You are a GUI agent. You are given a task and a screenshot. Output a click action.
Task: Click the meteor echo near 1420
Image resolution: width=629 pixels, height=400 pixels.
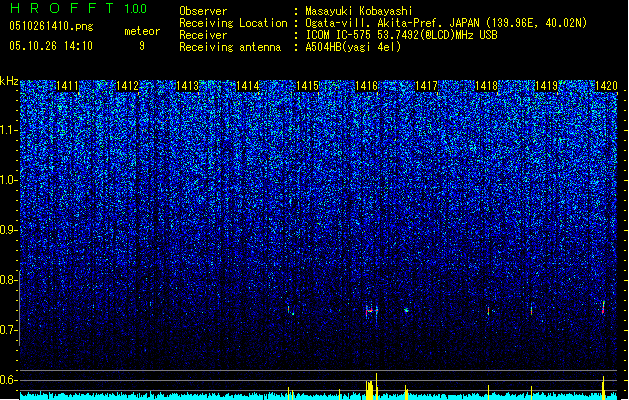pyautogui.click(x=603, y=307)
